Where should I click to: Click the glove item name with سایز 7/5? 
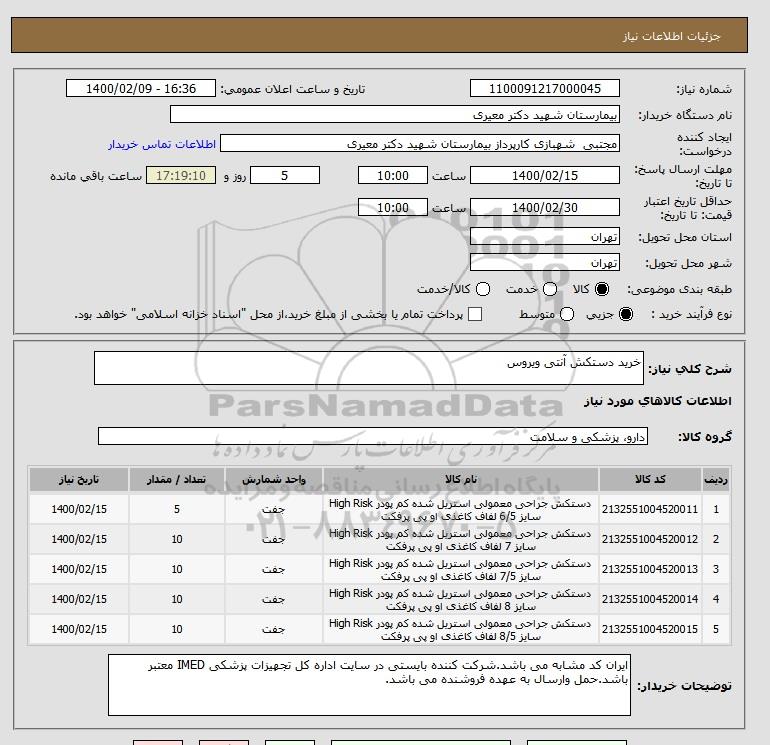[460, 570]
